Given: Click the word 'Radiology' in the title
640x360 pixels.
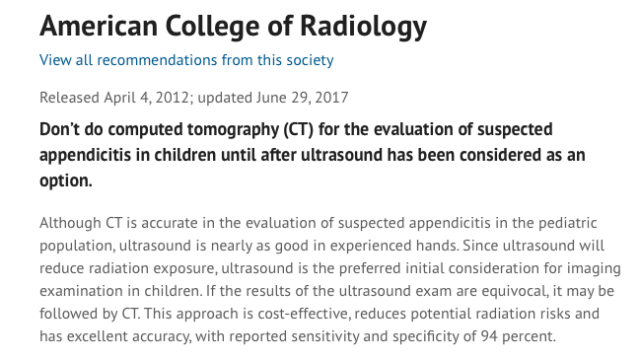Looking at the screenshot, I should pyautogui.click(x=363, y=27).
